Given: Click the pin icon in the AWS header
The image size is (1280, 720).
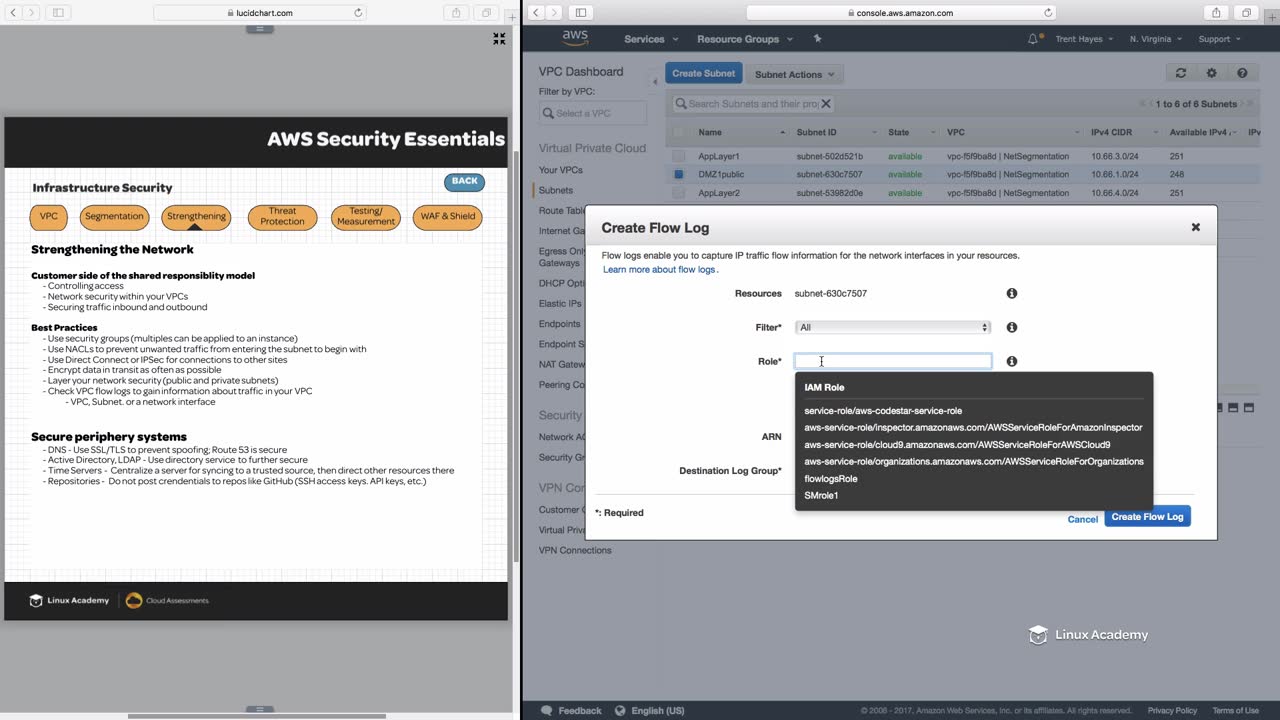Looking at the screenshot, I should 817,39.
